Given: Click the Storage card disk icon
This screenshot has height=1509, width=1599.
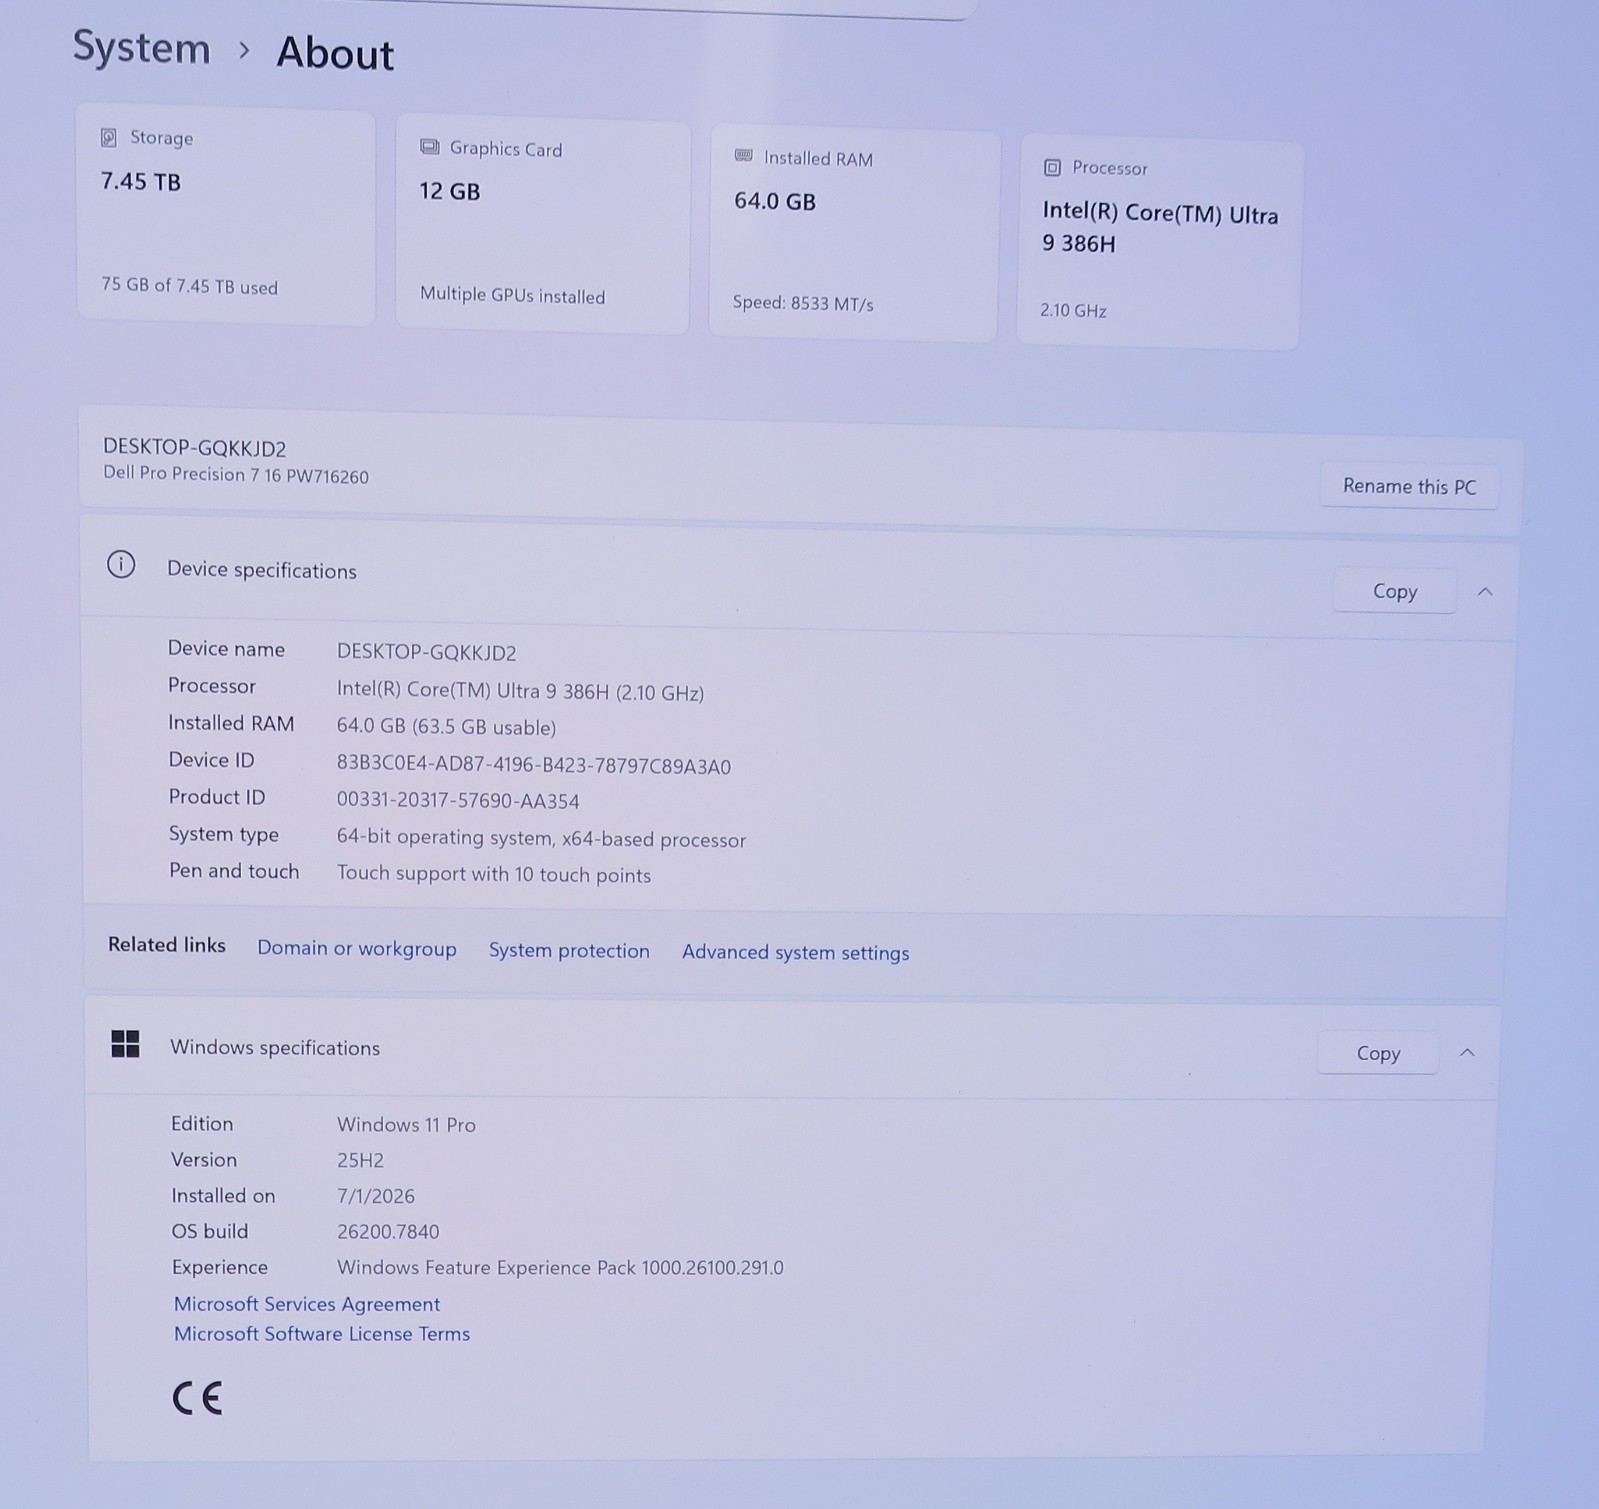Looking at the screenshot, I should click(x=108, y=137).
